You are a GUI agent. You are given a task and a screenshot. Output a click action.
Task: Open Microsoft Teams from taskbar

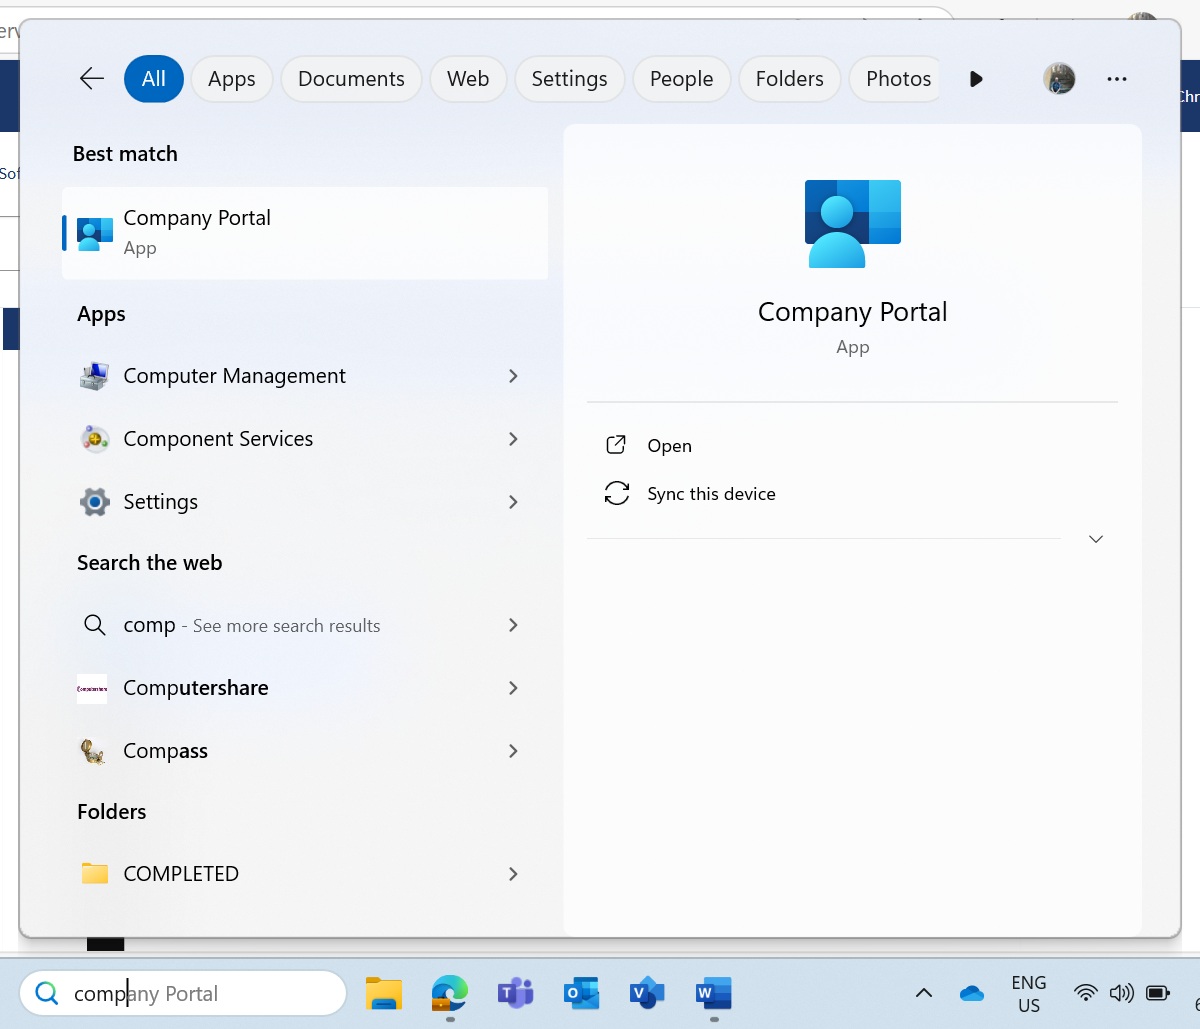515,994
